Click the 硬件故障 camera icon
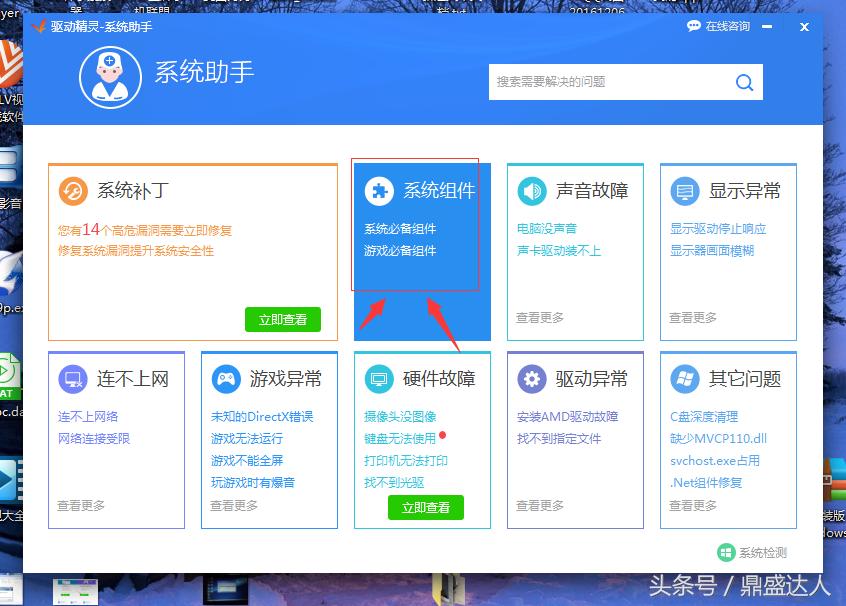The height and width of the screenshot is (606, 846). coord(378,378)
